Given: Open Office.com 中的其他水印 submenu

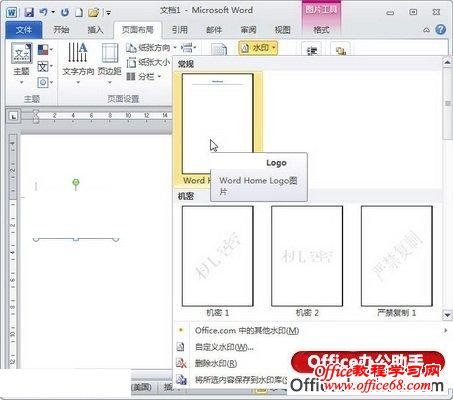Looking at the screenshot, I should click(312, 330).
